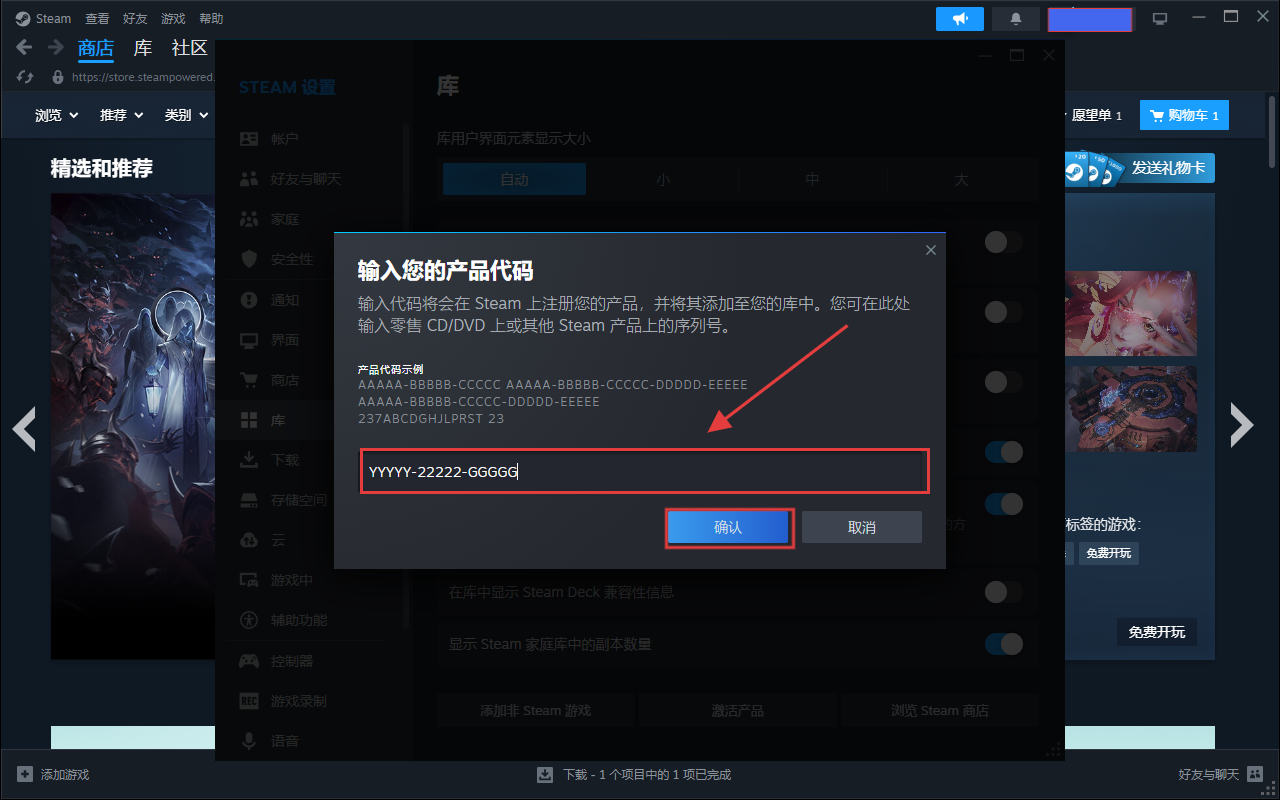Go forward with the right arrow icon
Viewport: 1280px width, 800px height.
[55, 47]
